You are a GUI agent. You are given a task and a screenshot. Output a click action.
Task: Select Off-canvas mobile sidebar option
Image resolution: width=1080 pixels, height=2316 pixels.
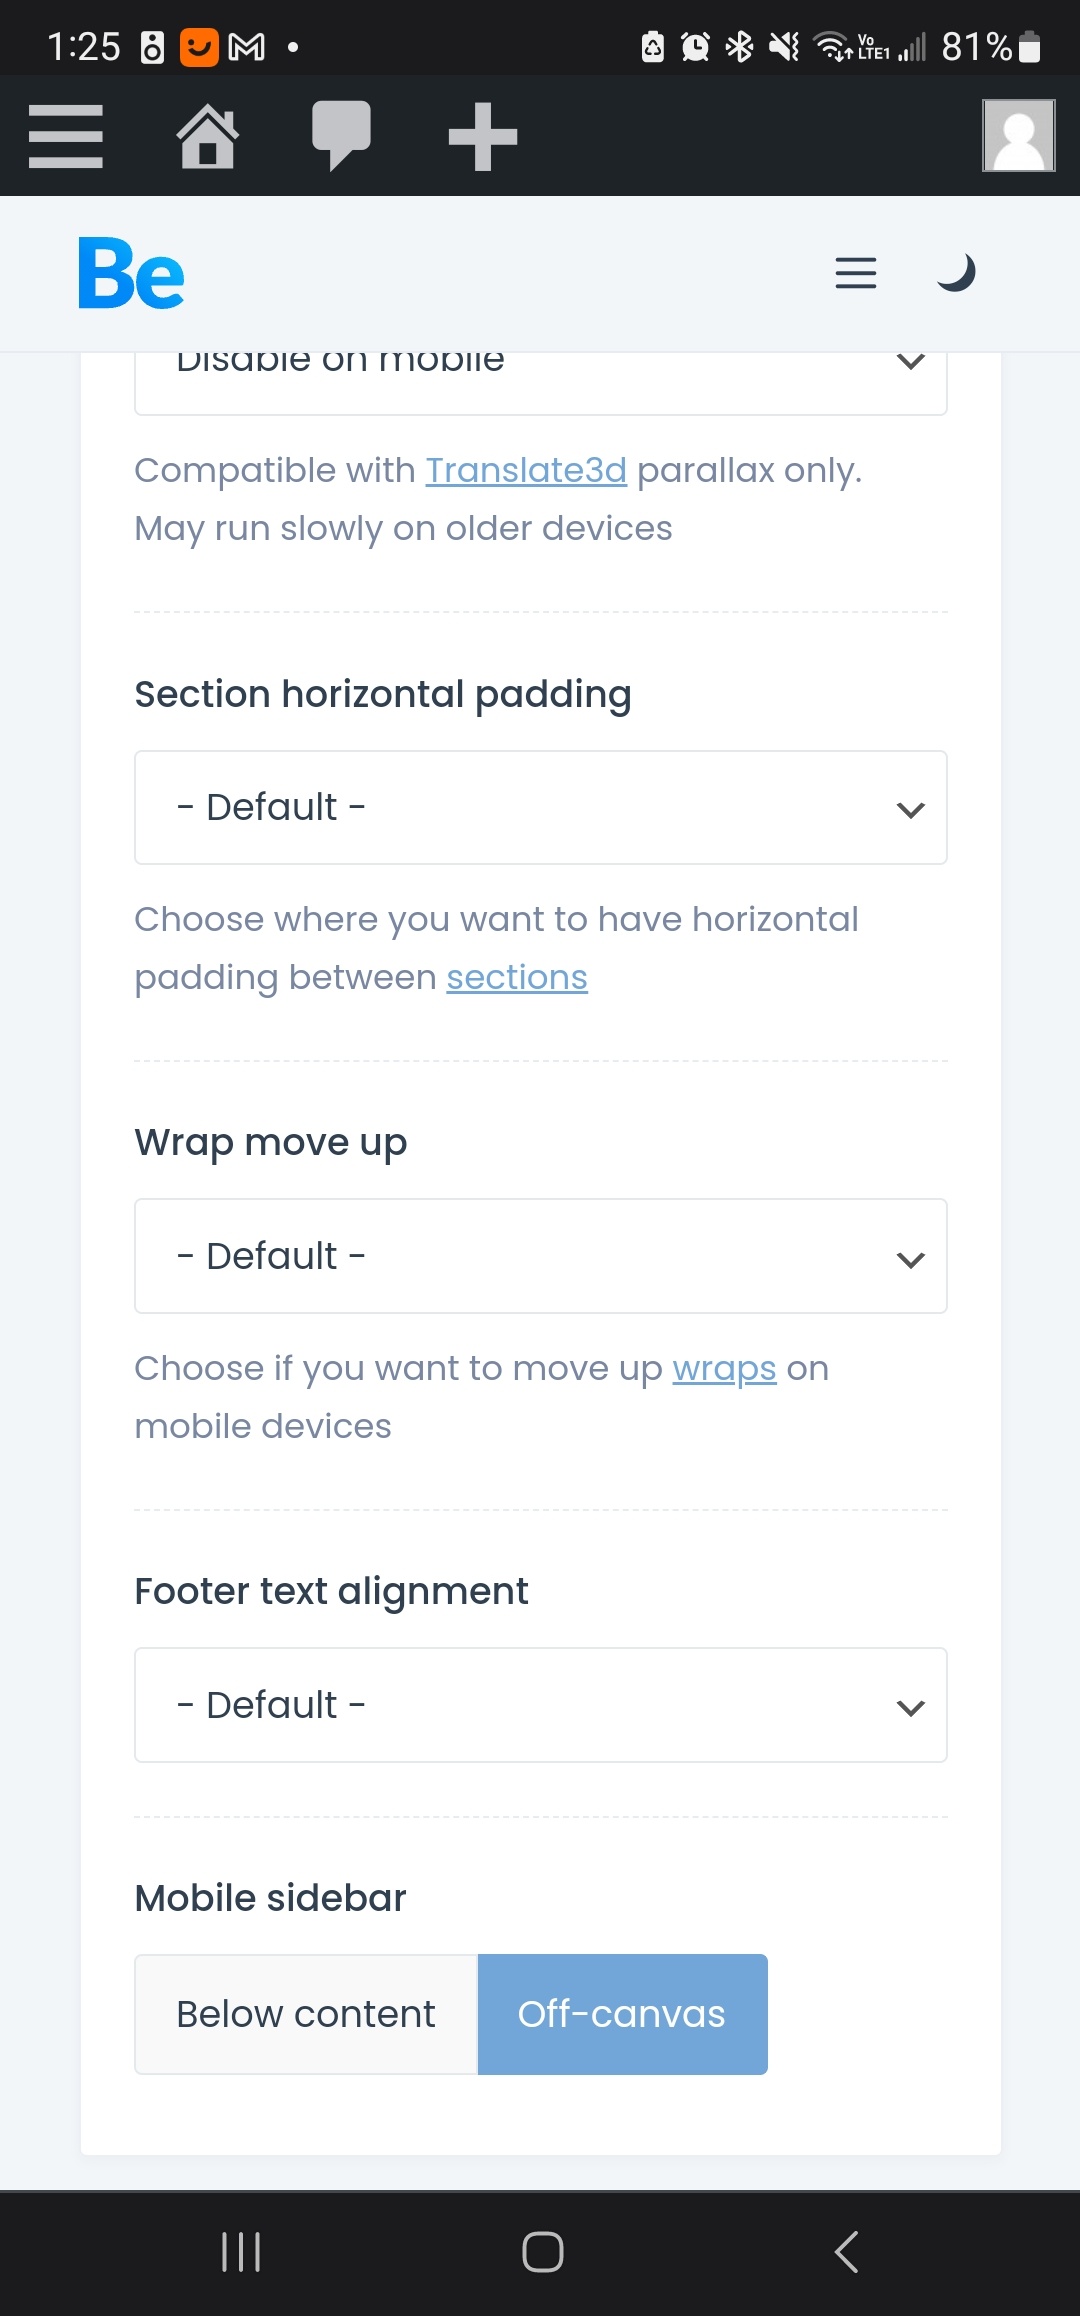[x=622, y=2014]
